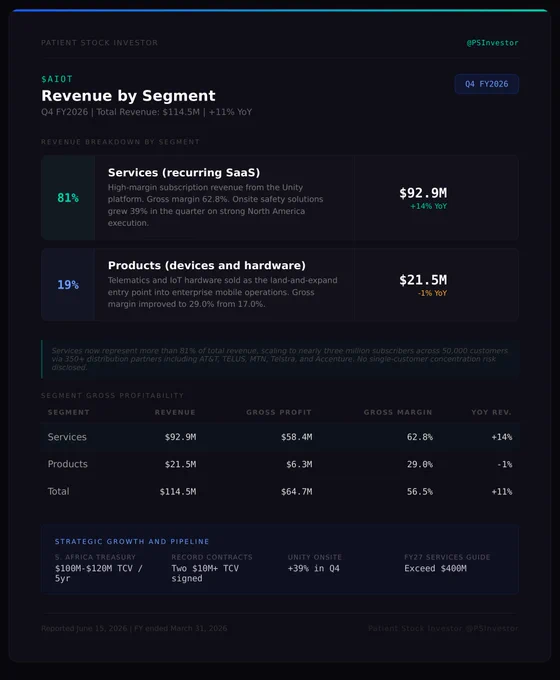Select the Total row in profitability table

280,492
